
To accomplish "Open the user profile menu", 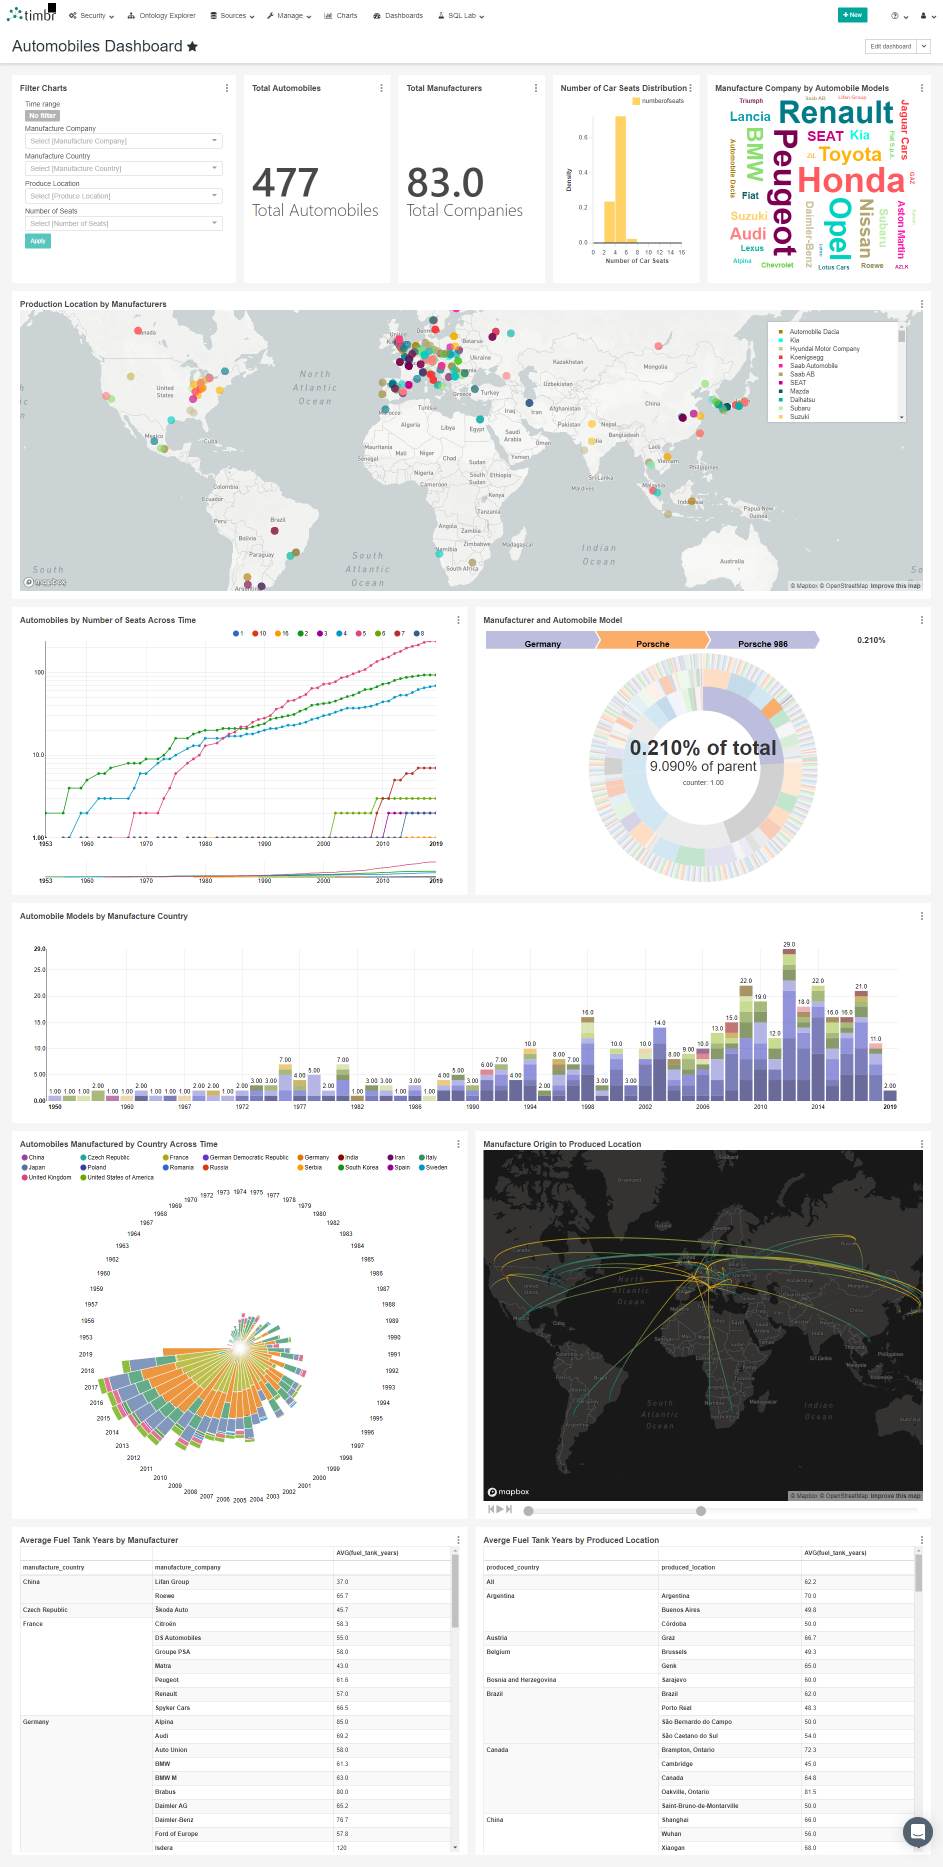I will tap(926, 16).
